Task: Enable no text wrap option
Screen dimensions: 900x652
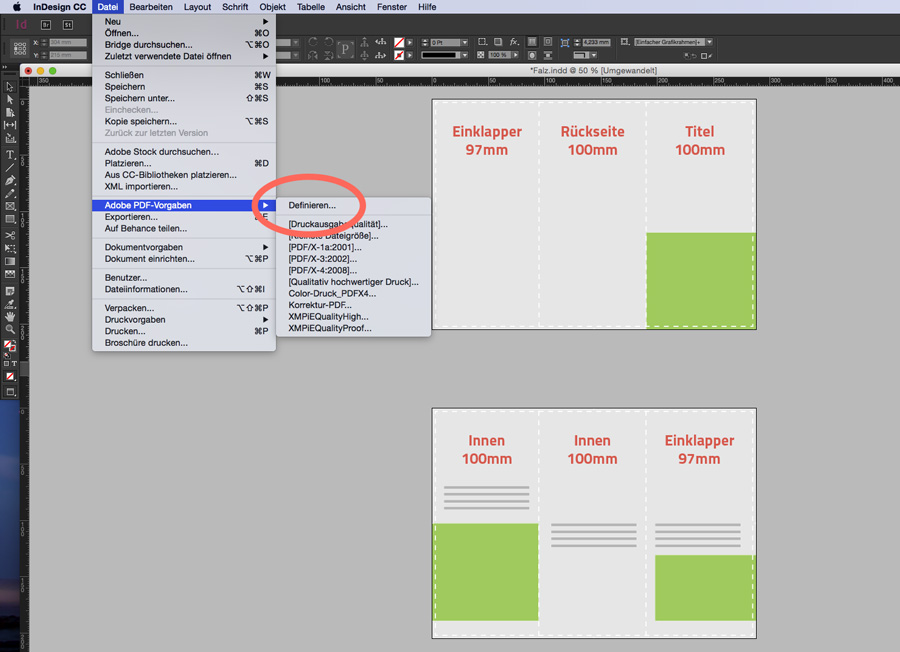Action: (532, 42)
